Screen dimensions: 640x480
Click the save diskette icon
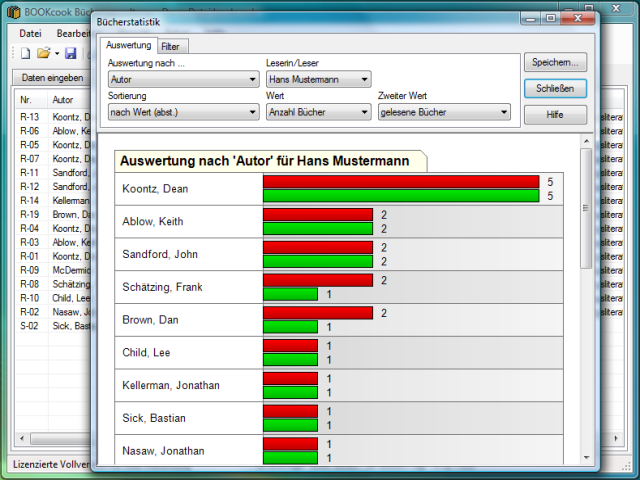click(72, 53)
